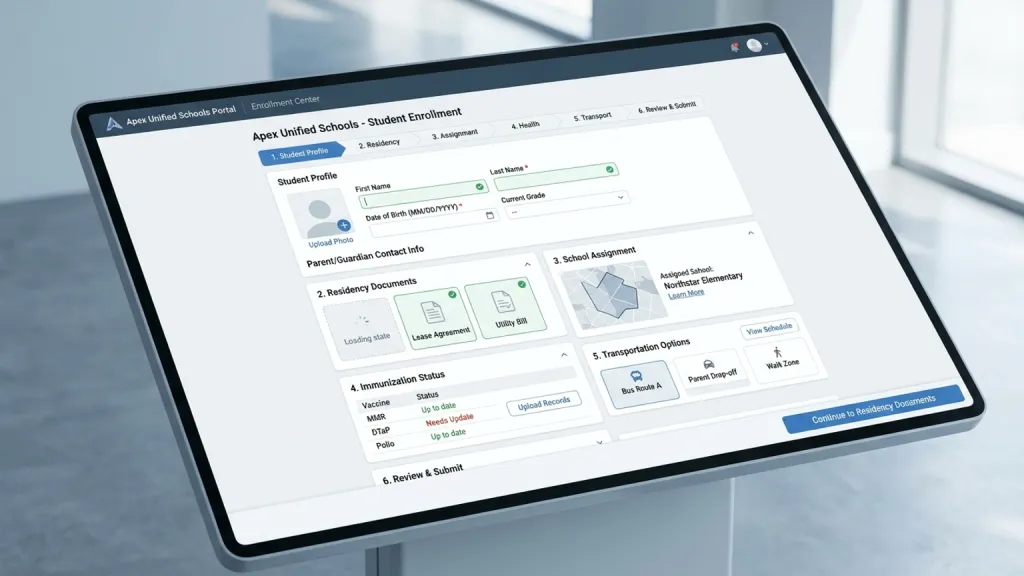Click the MMR vaccine row label
Viewport: 1024px width, 576px height.
click(x=376, y=418)
